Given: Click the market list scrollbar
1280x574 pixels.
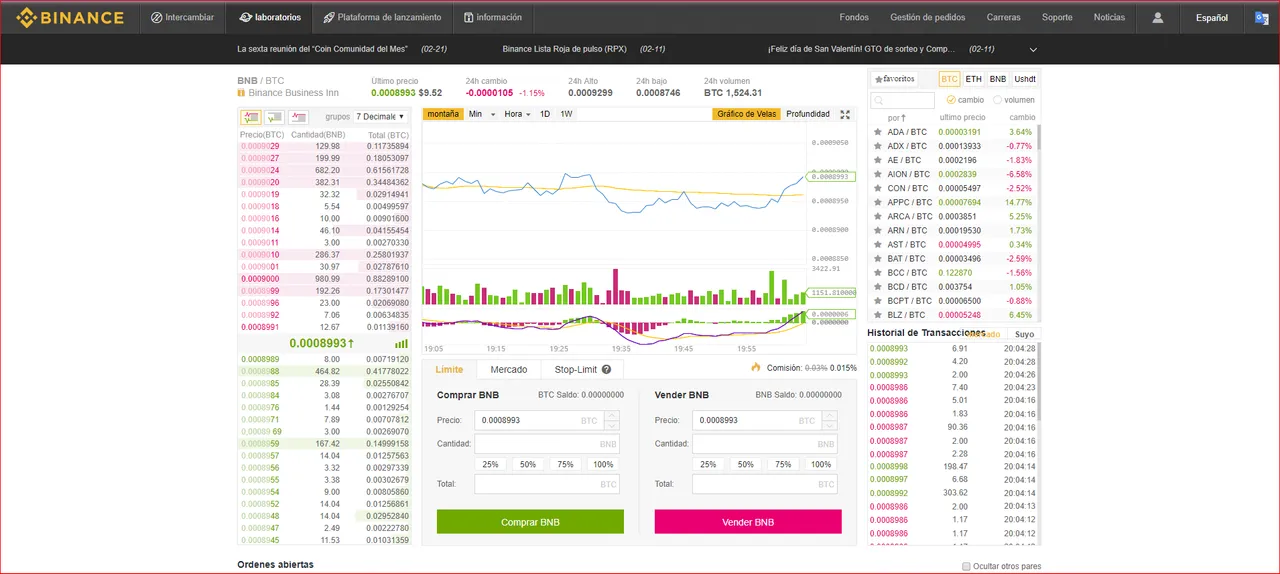Looking at the screenshot, I should point(1037,138).
